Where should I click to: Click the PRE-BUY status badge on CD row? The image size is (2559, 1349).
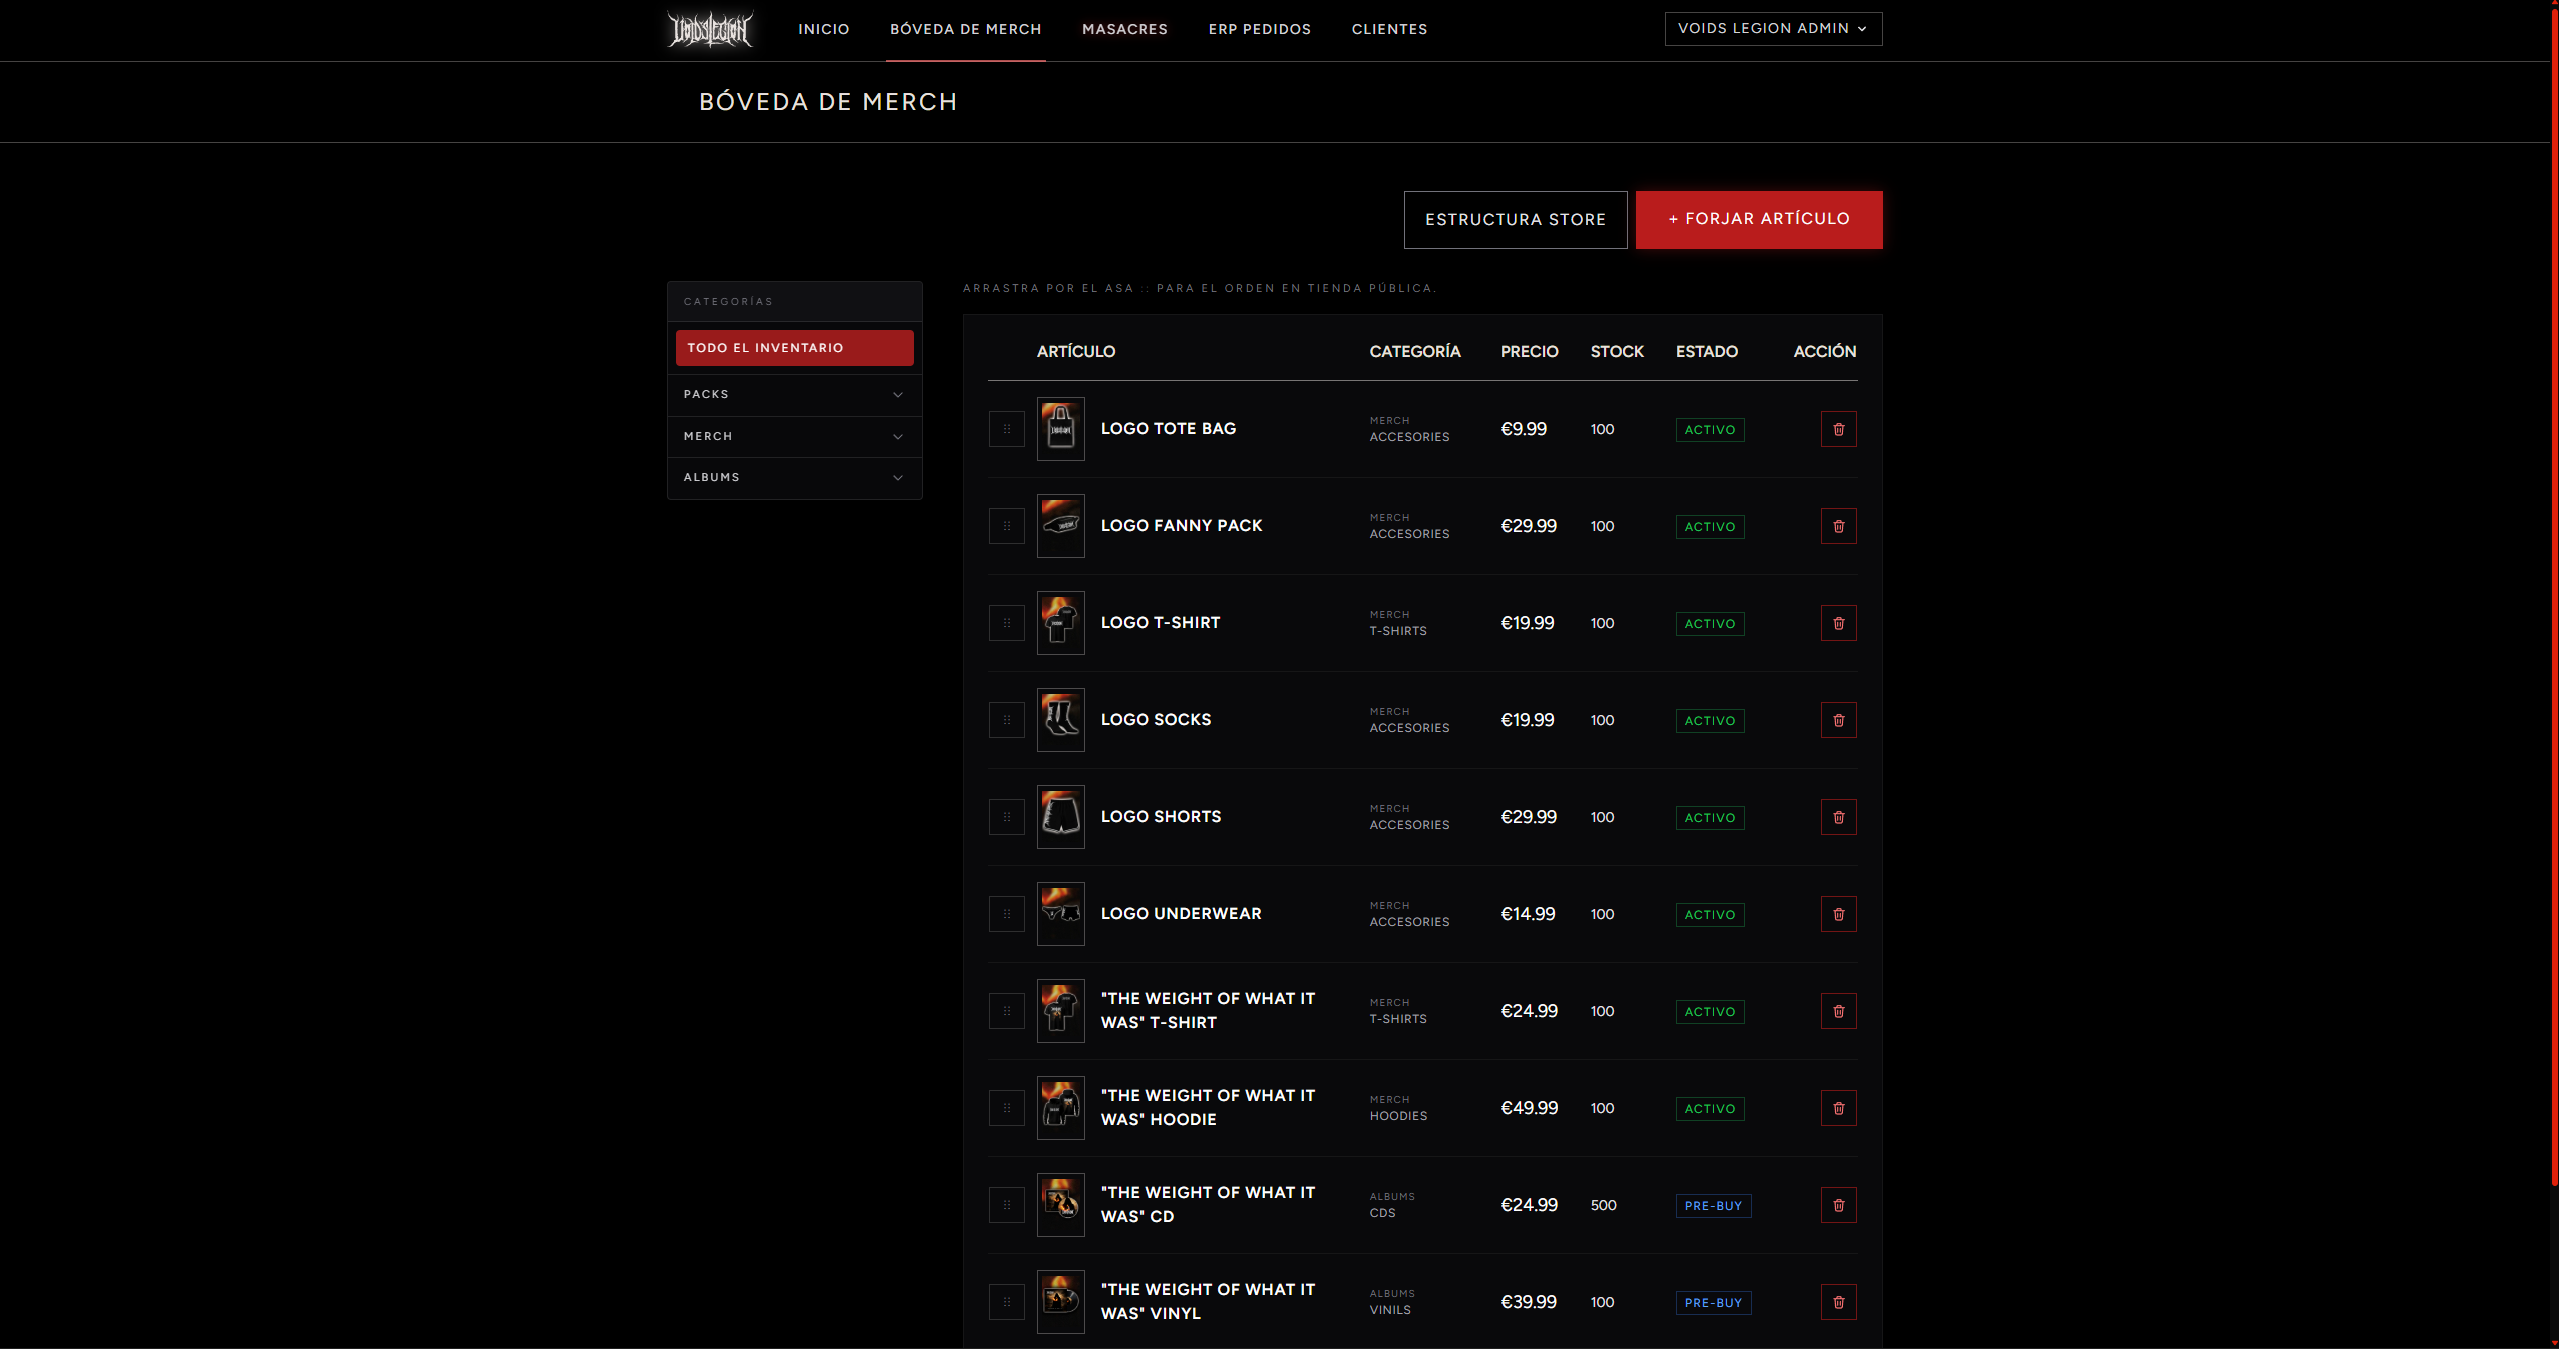pyautogui.click(x=1712, y=1205)
